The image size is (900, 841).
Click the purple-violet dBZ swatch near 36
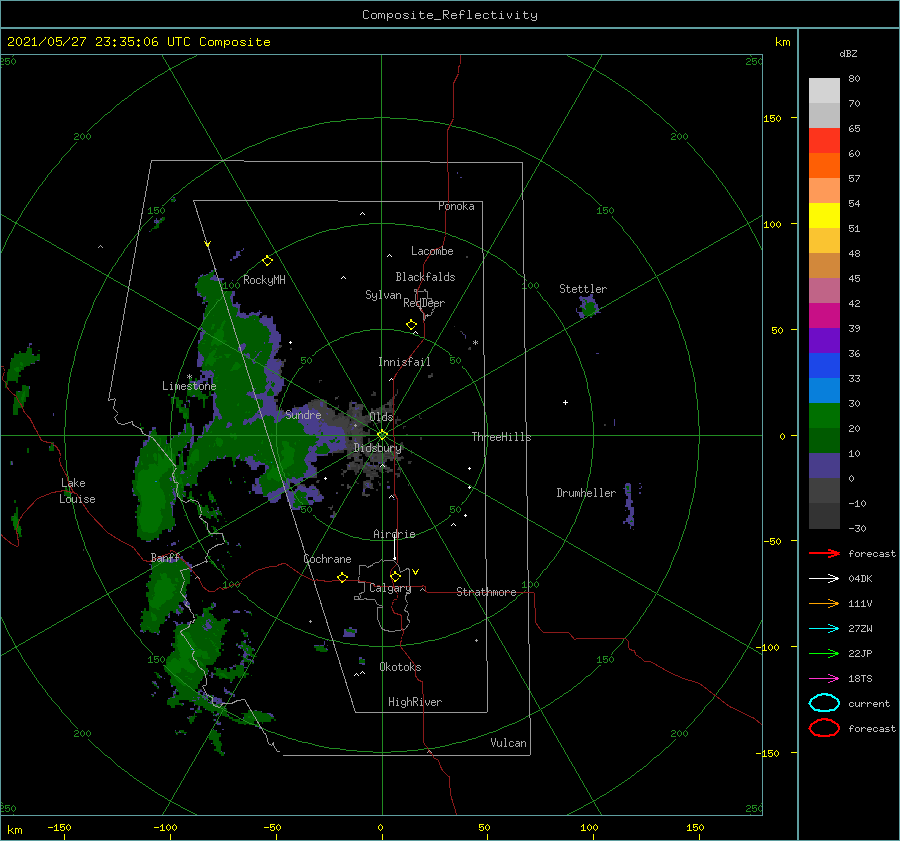tap(824, 340)
